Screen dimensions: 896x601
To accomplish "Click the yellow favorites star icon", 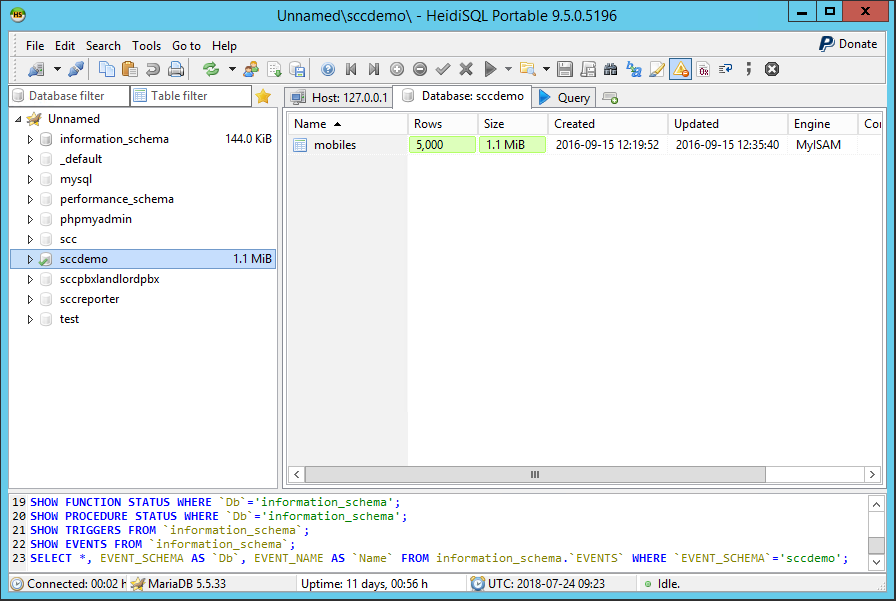I will coord(263,96).
